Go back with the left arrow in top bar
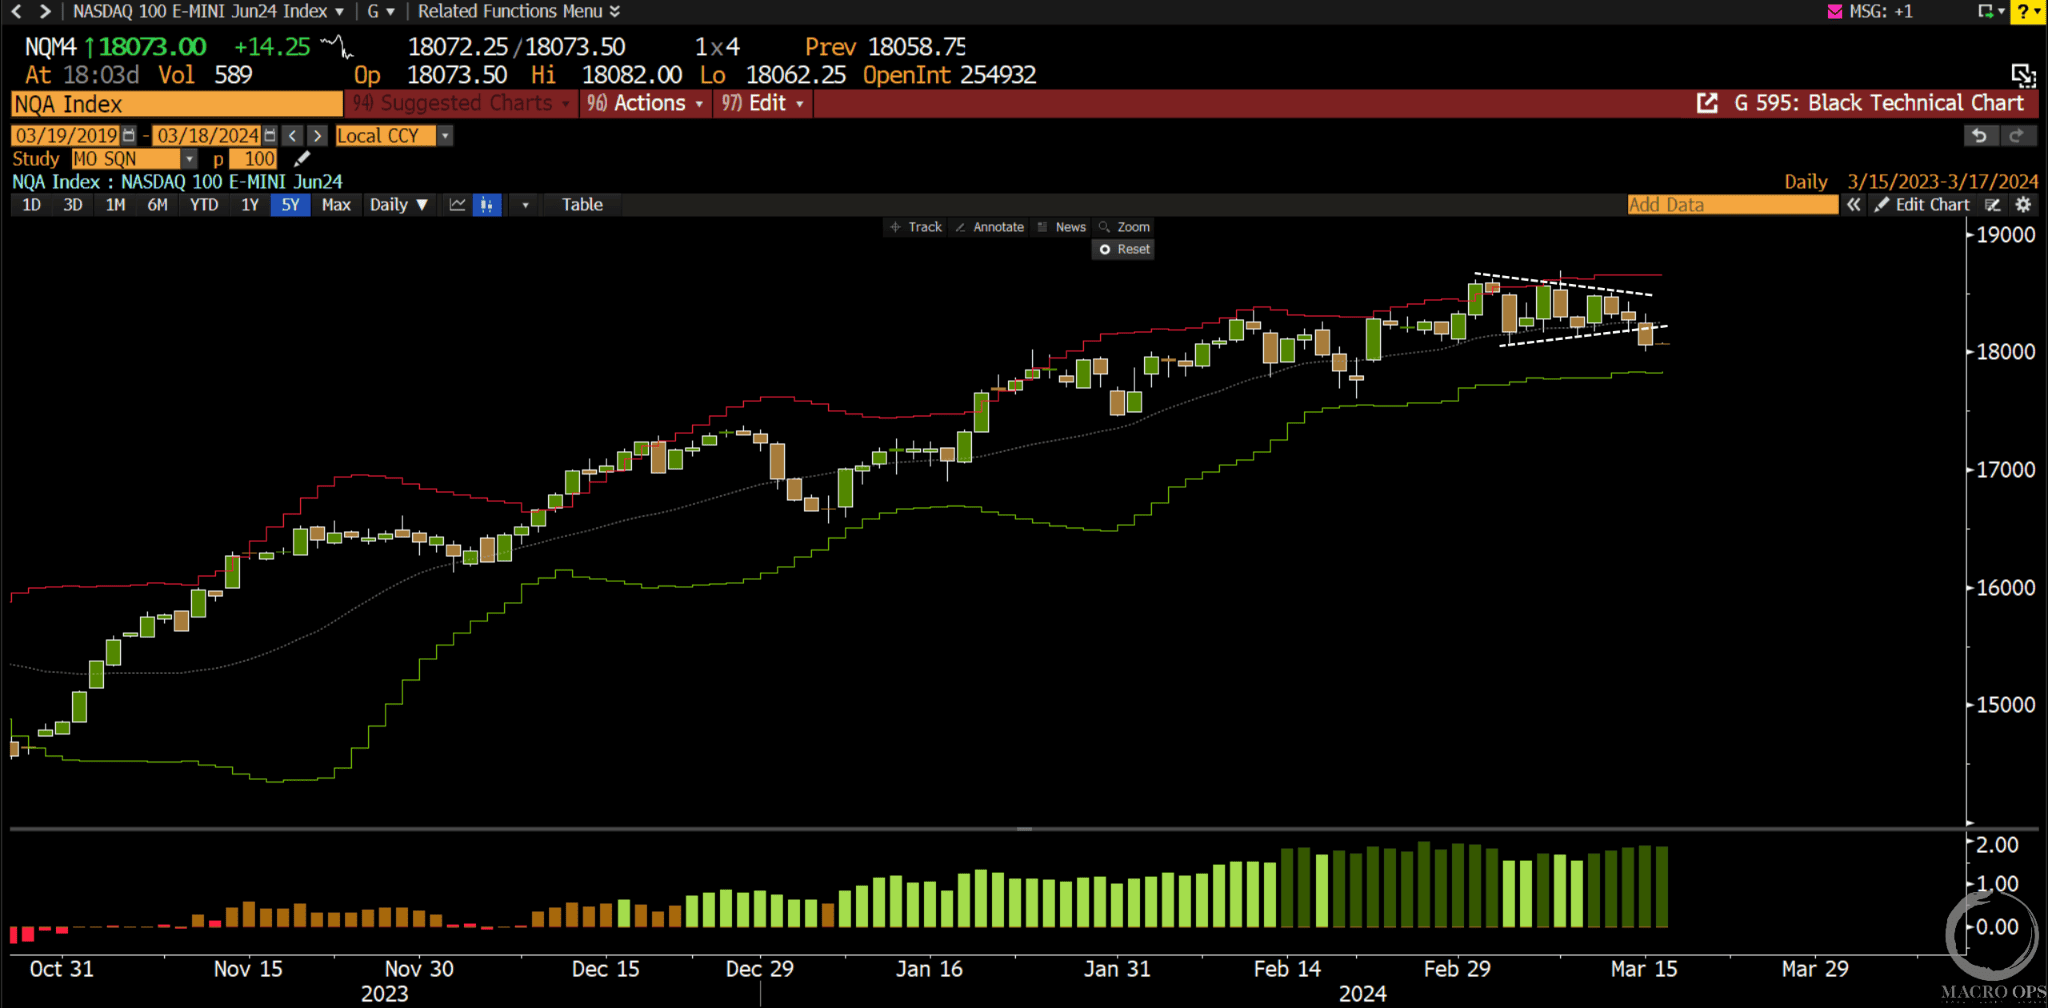Screen dimensions: 2048x1008 16,11
